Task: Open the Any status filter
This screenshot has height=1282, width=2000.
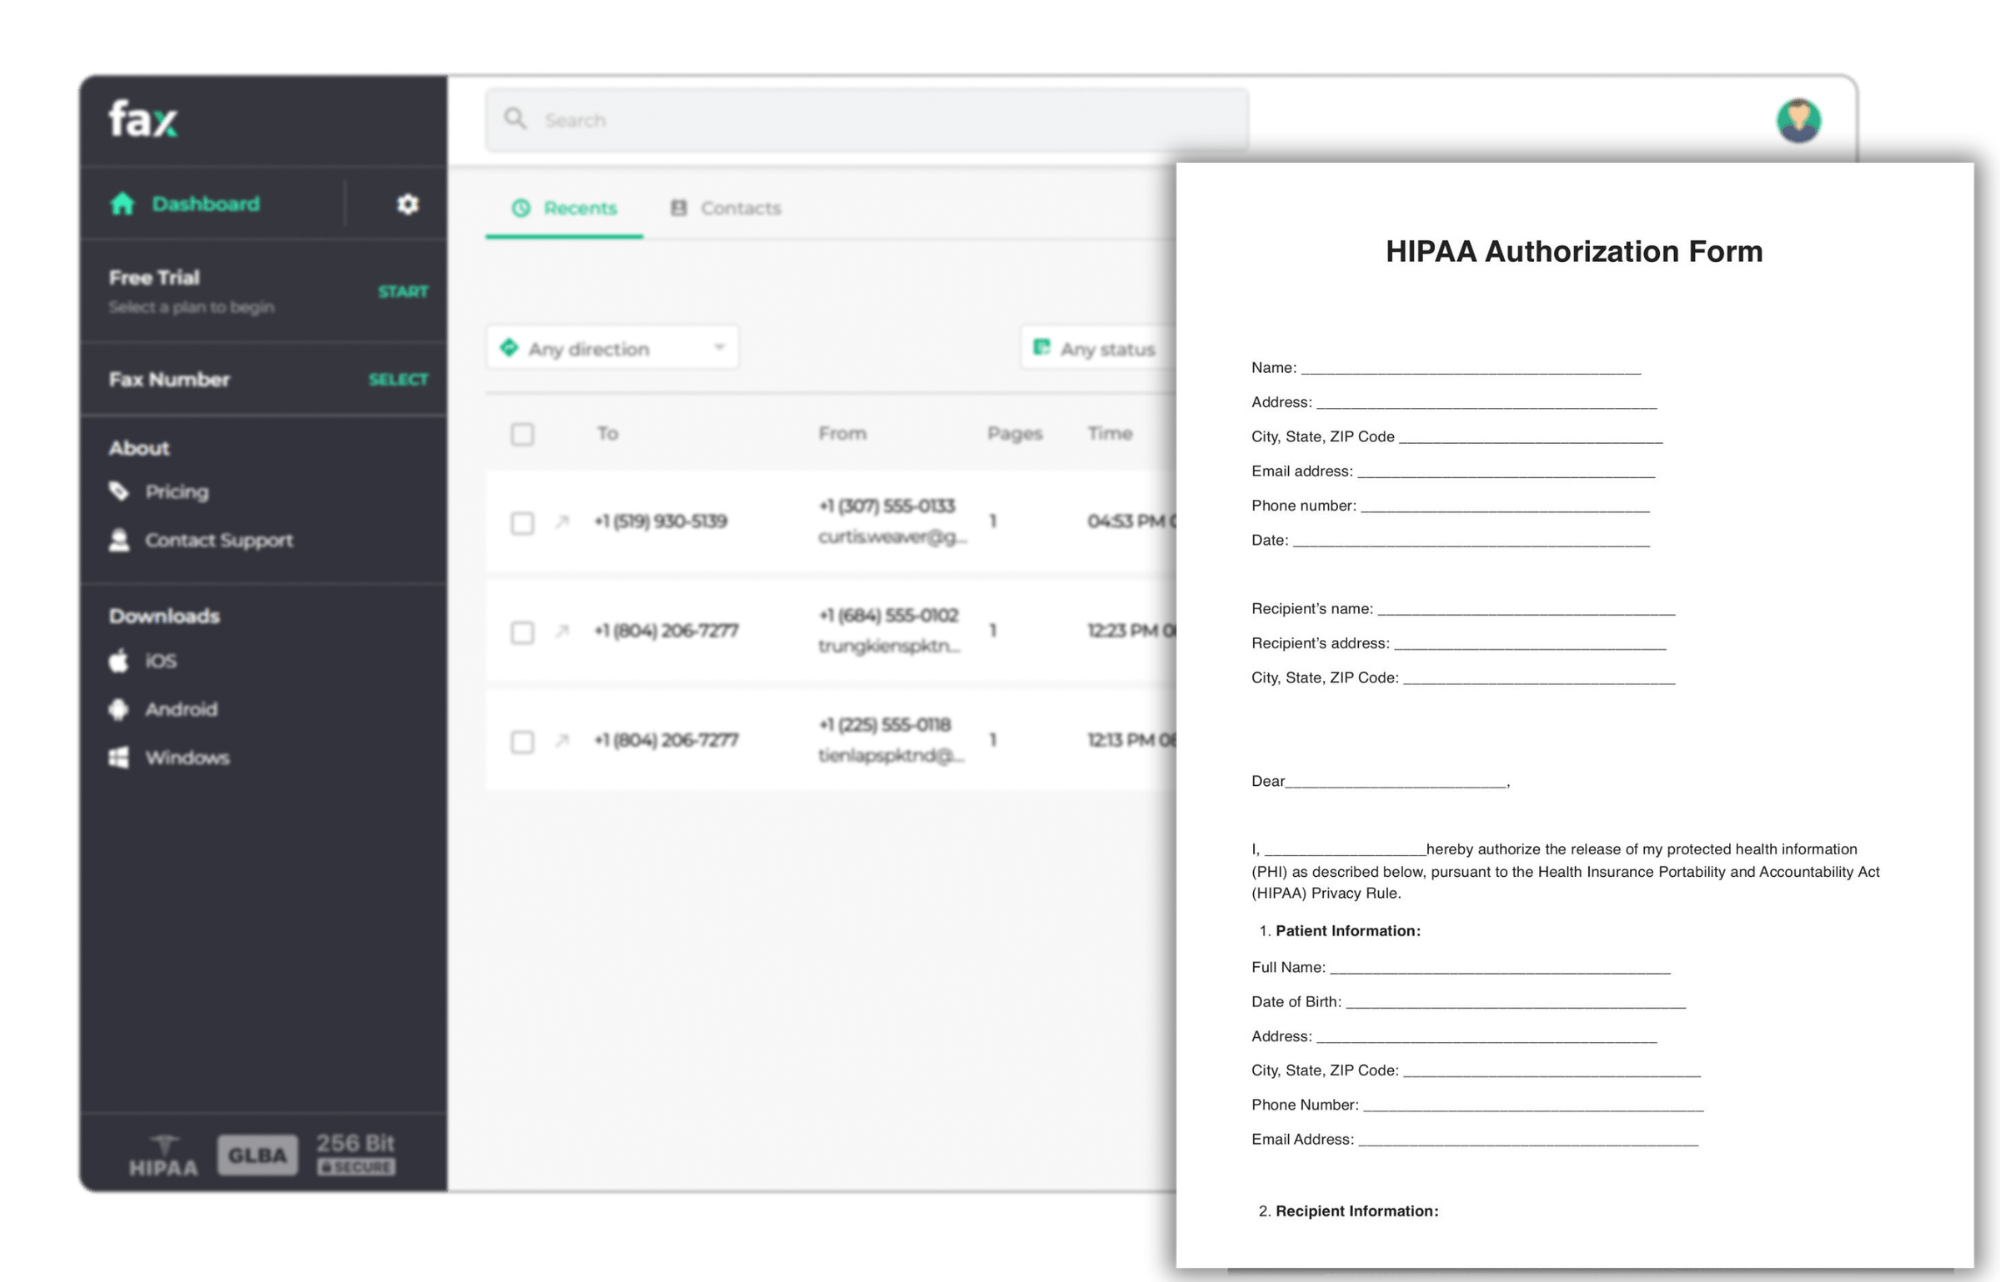Action: 1100,349
